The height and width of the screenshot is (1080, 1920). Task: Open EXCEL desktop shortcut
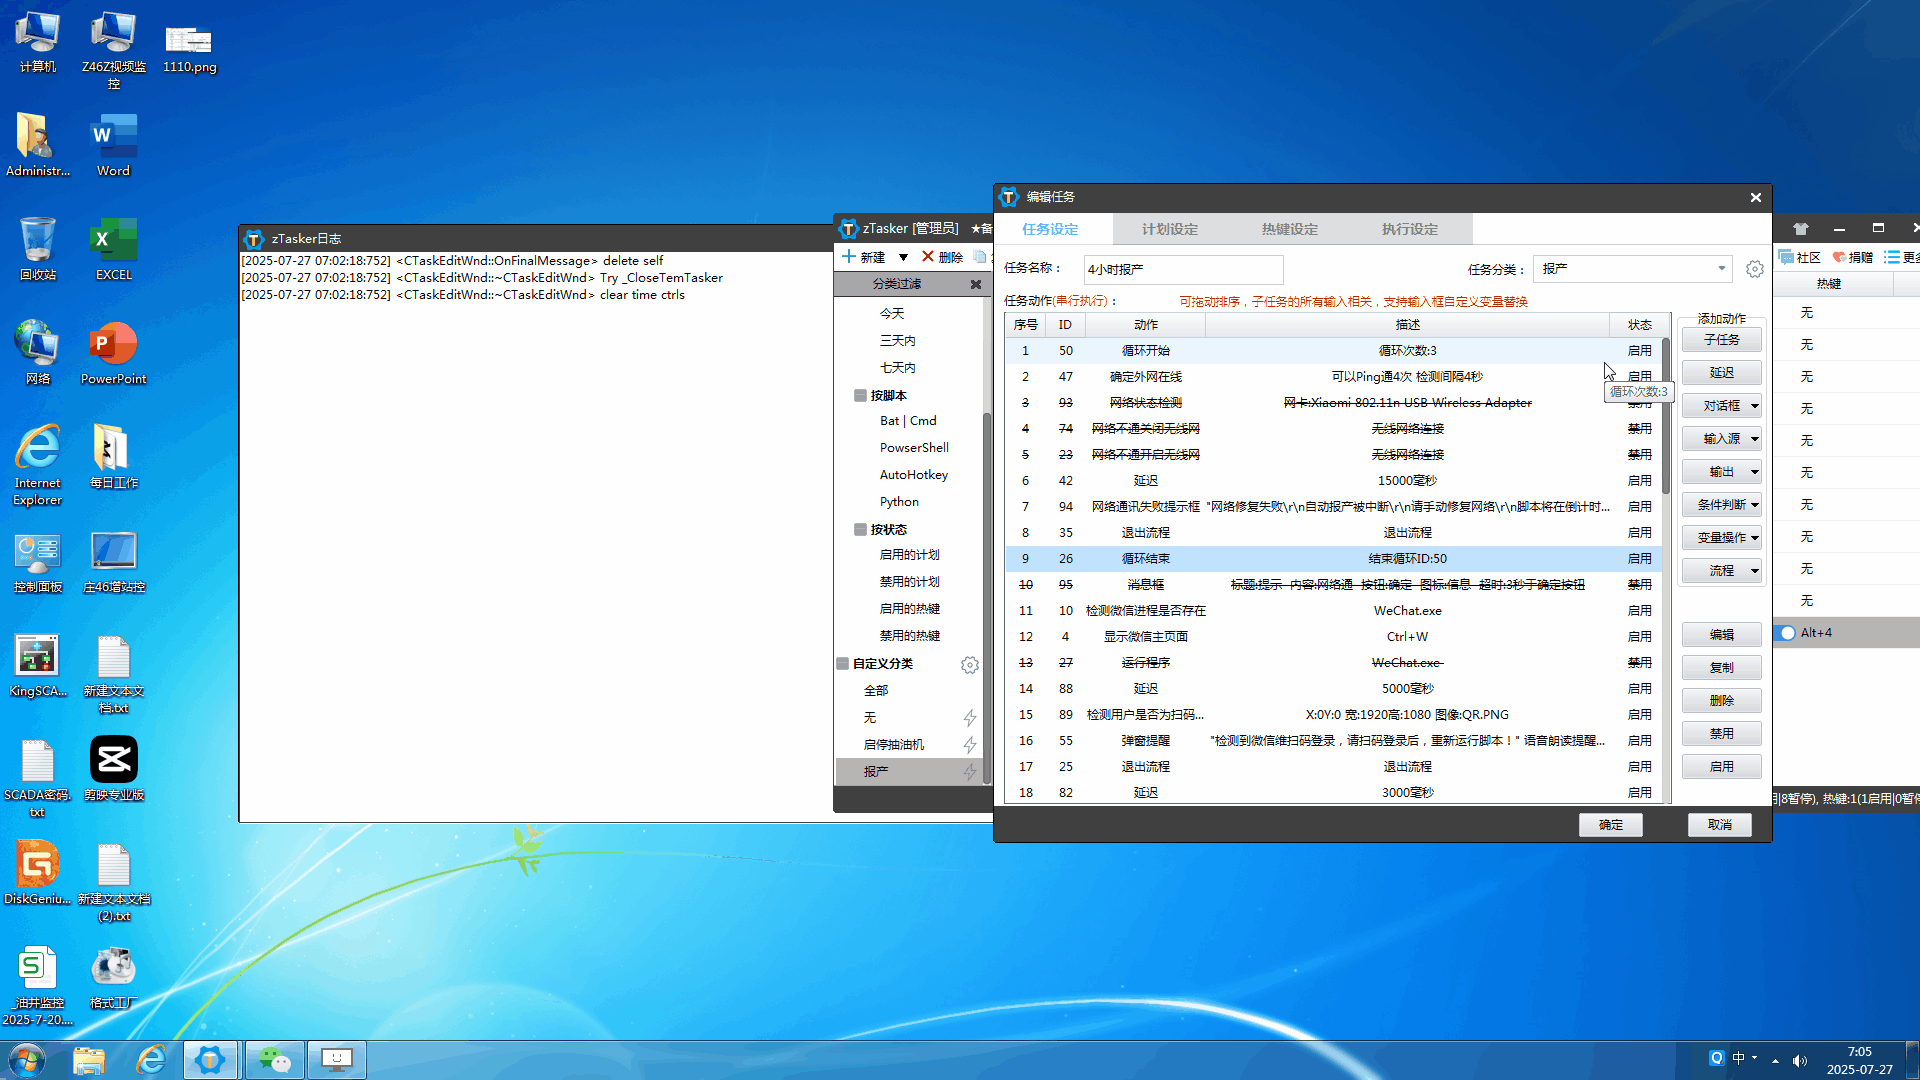click(113, 249)
